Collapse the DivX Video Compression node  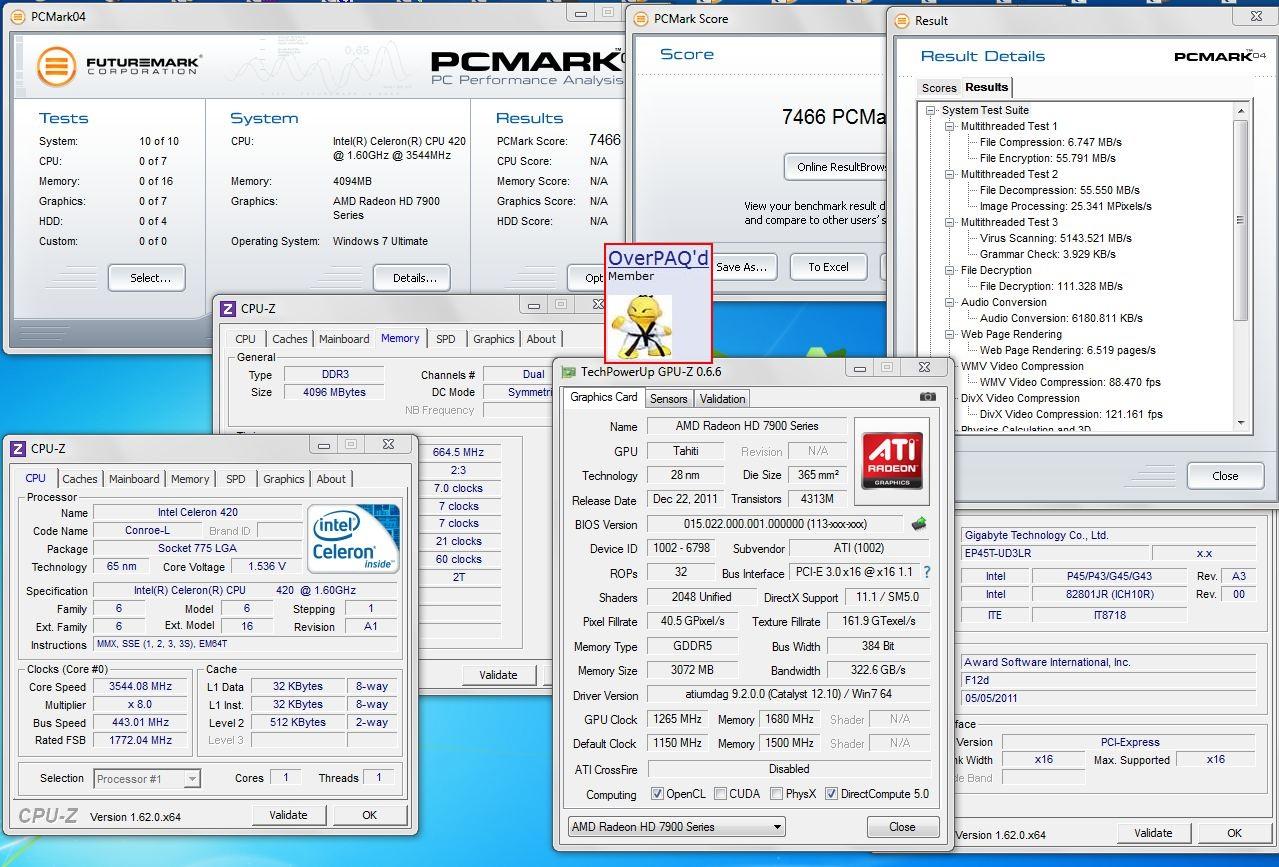(950, 398)
